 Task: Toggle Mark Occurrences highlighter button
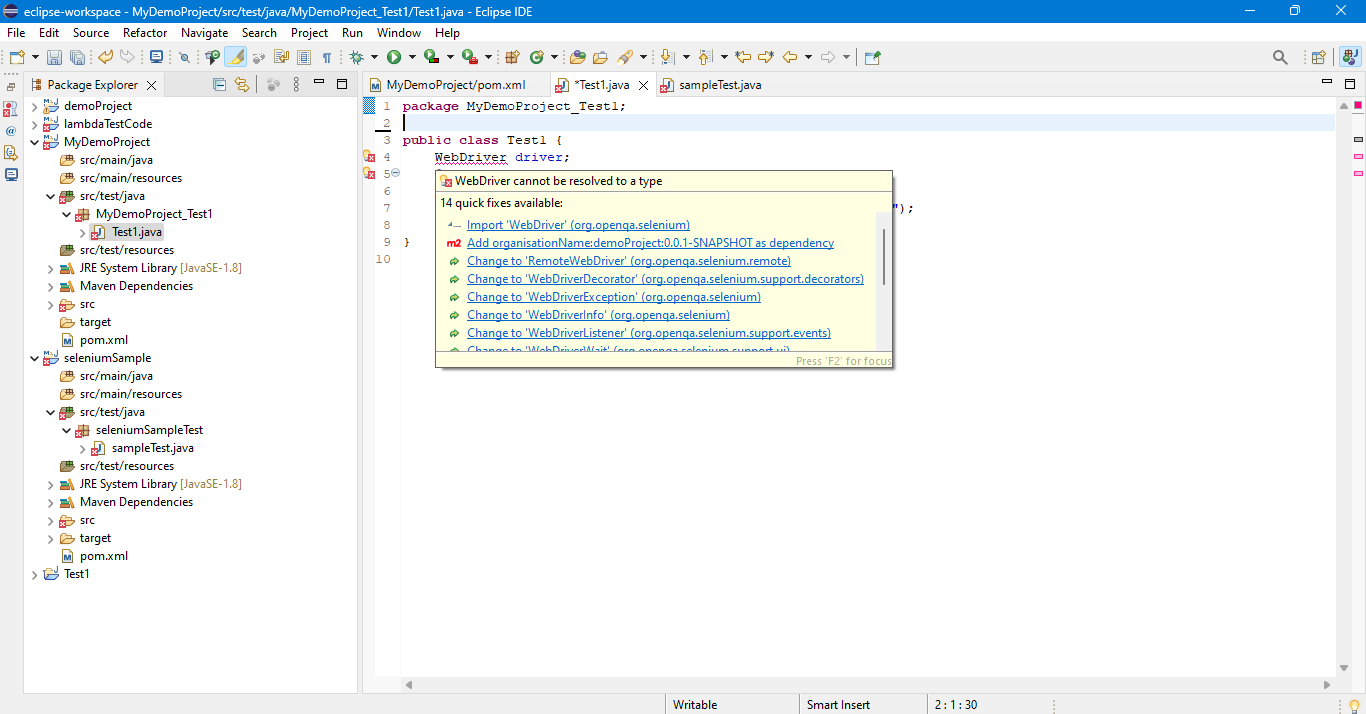[x=236, y=58]
